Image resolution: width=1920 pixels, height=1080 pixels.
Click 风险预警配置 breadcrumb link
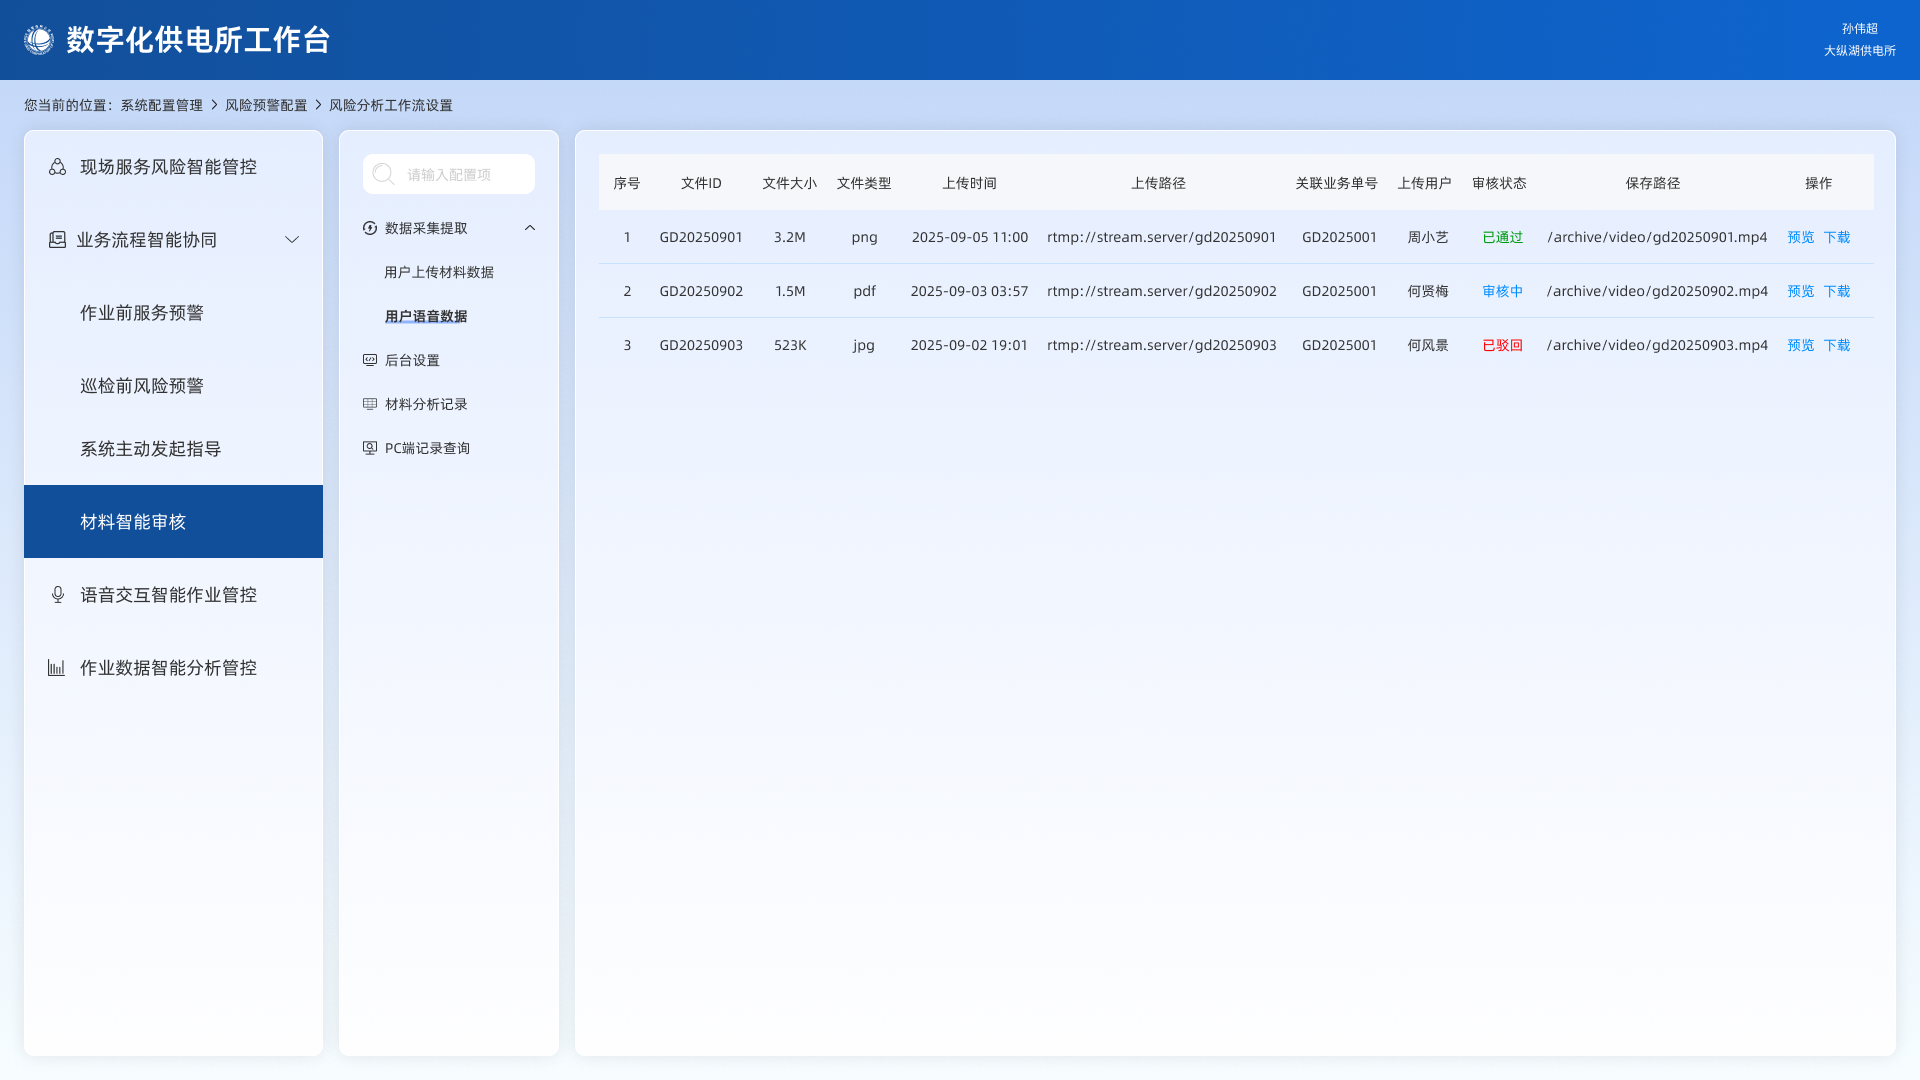pos(266,105)
